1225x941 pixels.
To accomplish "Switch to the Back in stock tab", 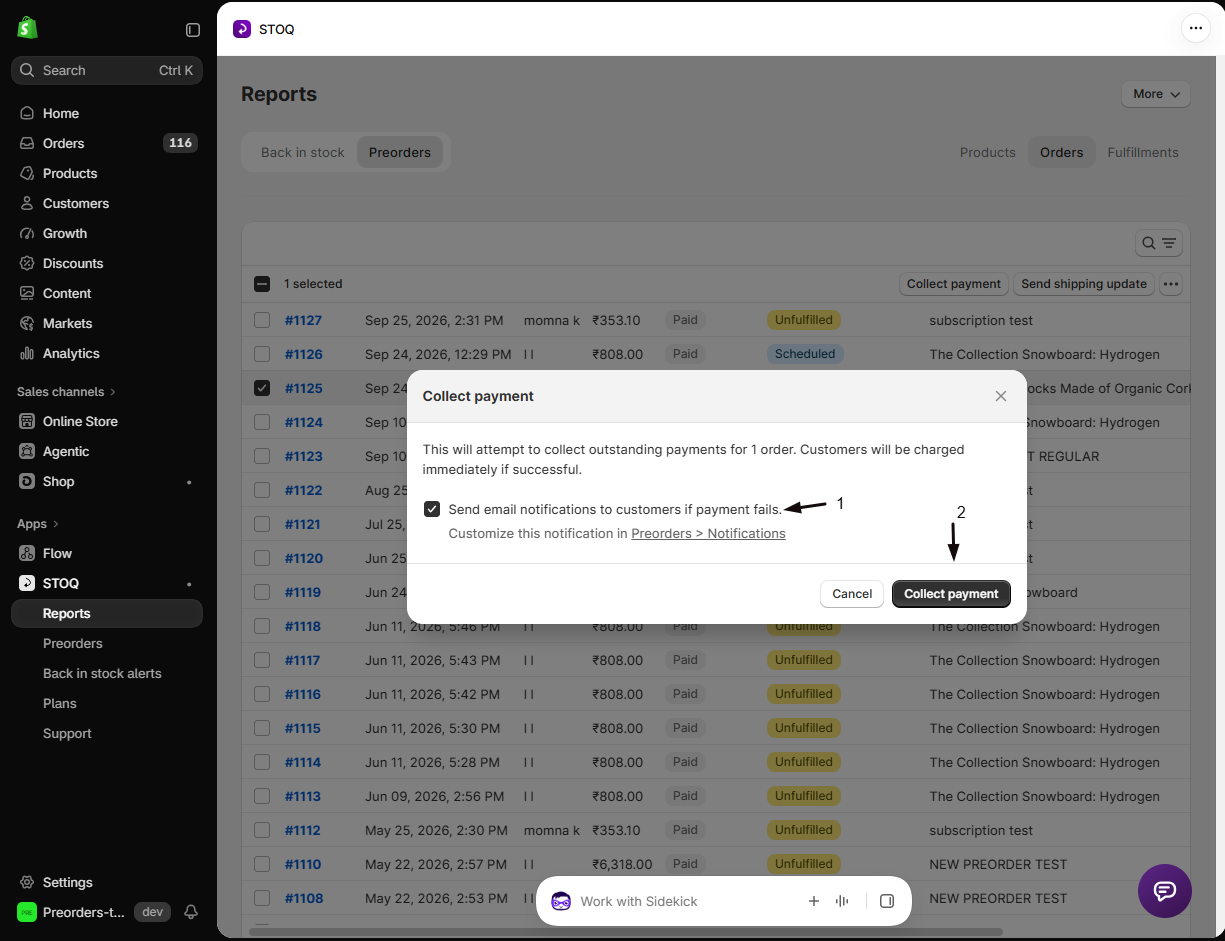I will (x=302, y=152).
